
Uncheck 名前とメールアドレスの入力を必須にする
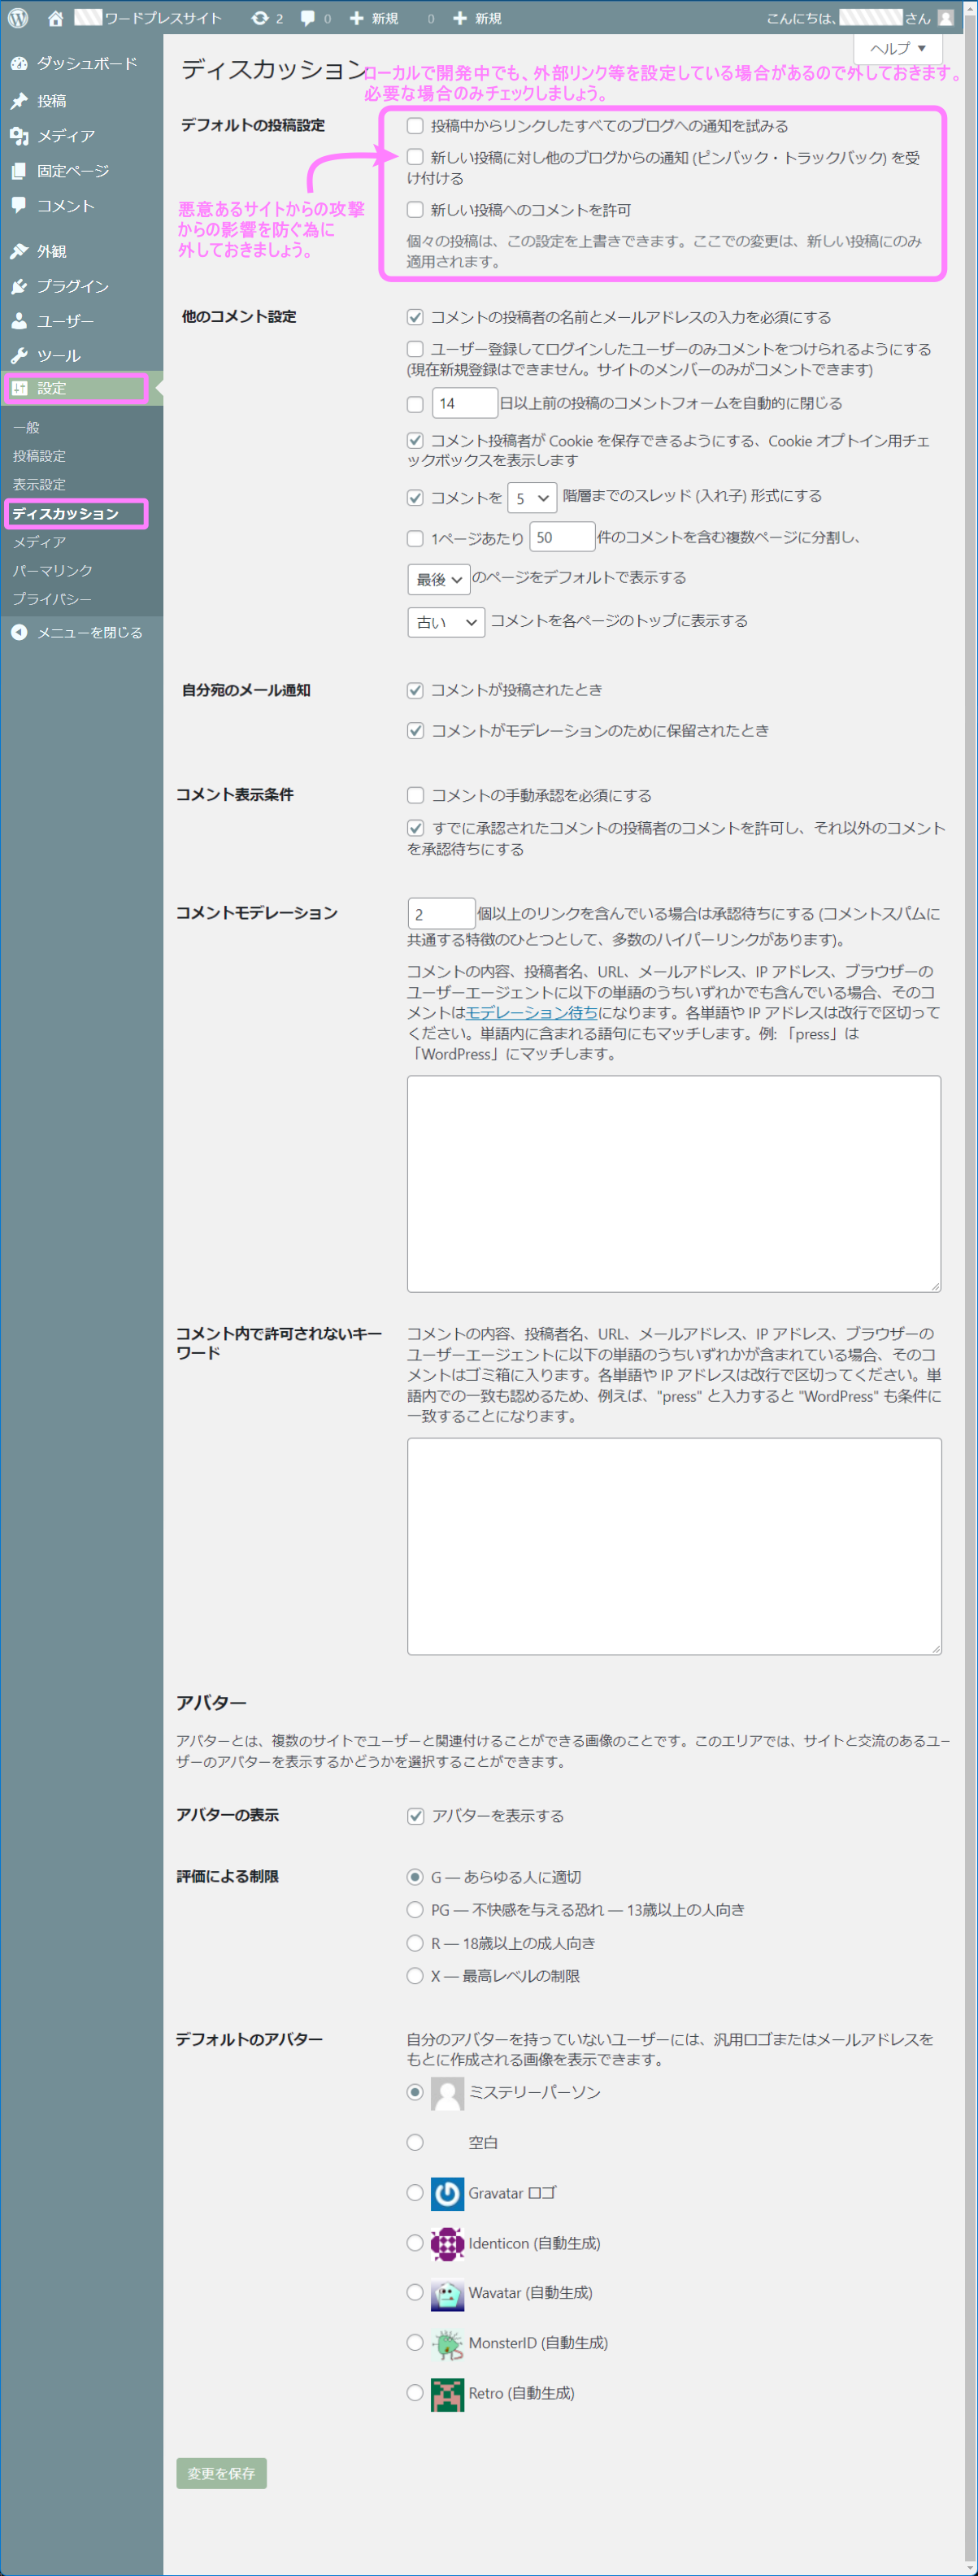[x=415, y=317]
